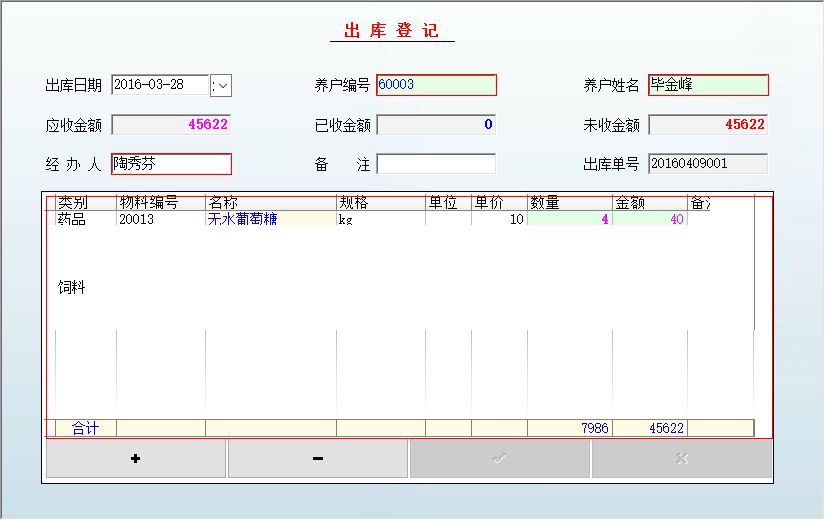Click the 出库日期 date field
The width and height of the screenshot is (825, 520).
click(x=160, y=85)
